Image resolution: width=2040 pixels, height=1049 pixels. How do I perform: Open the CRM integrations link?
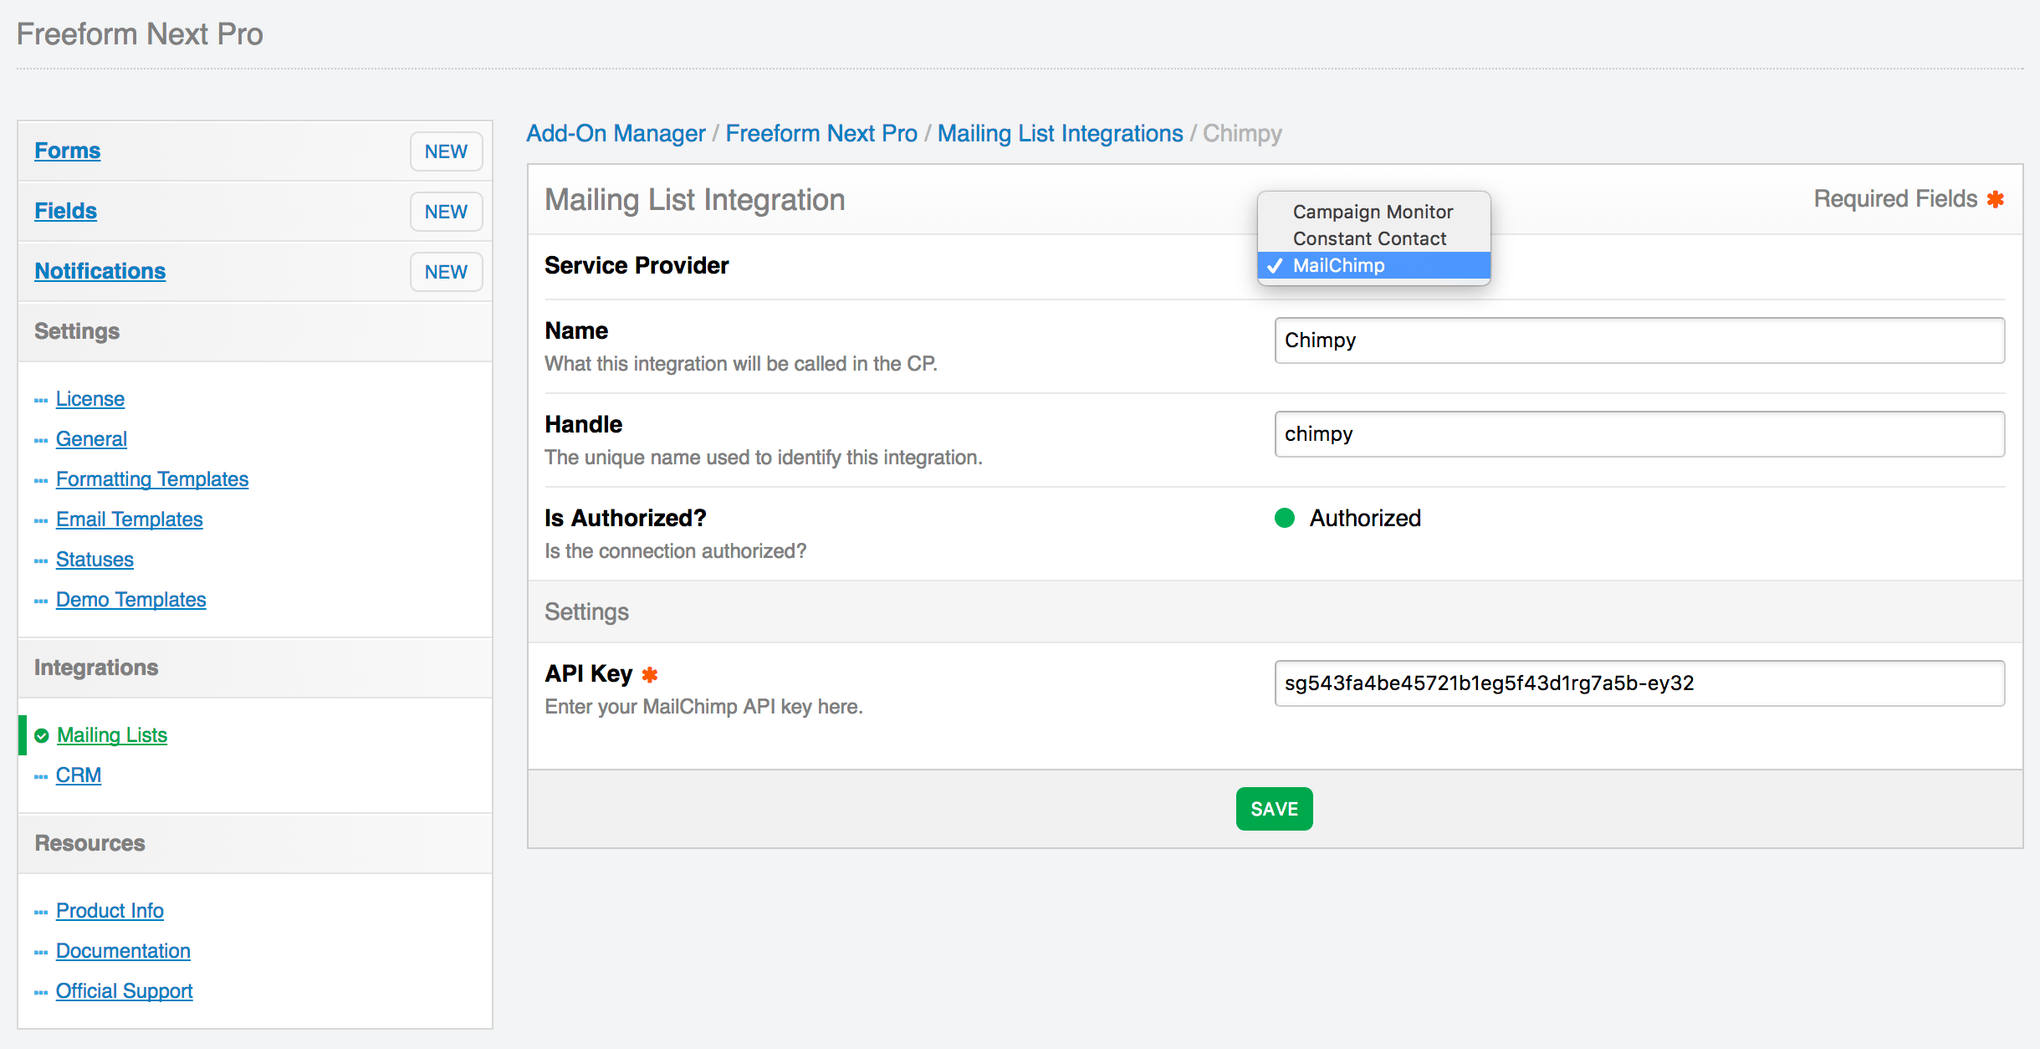(x=78, y=775)
